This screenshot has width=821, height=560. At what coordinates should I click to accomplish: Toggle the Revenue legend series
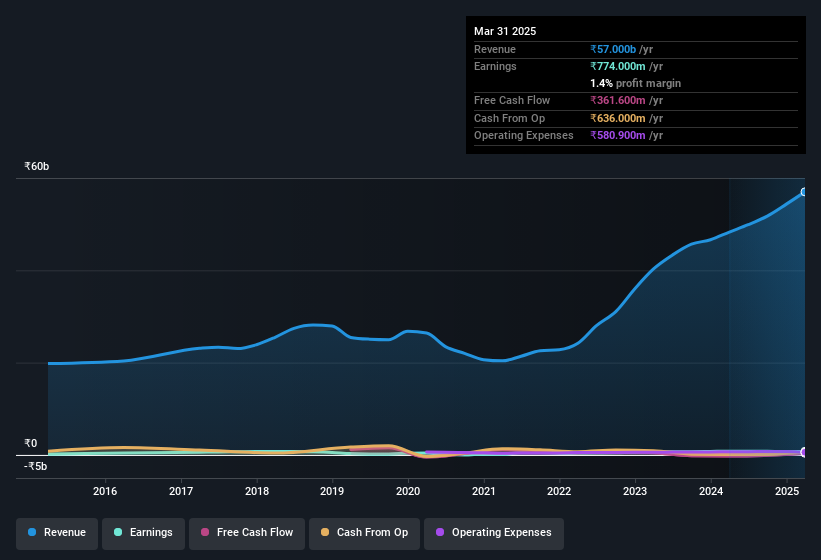(57, 533)
